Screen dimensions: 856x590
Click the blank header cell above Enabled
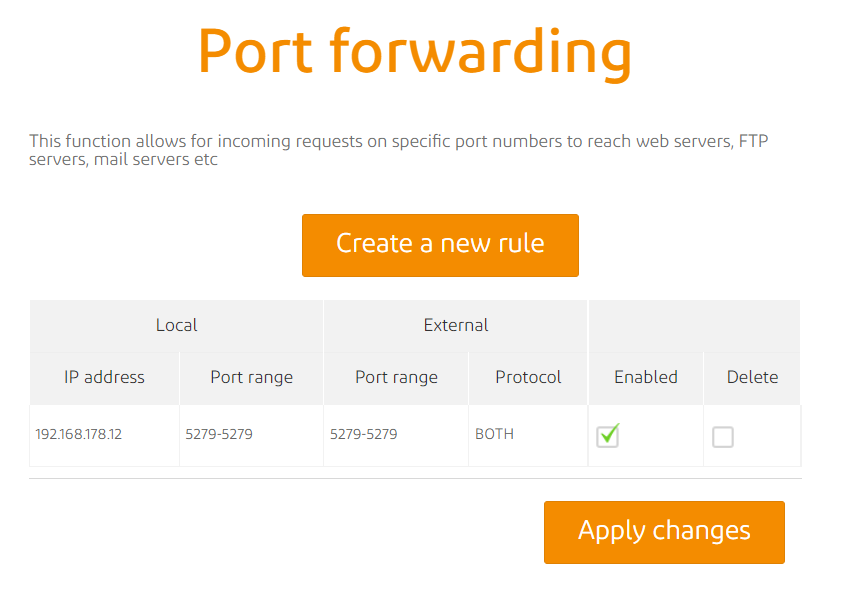(694, 325)
